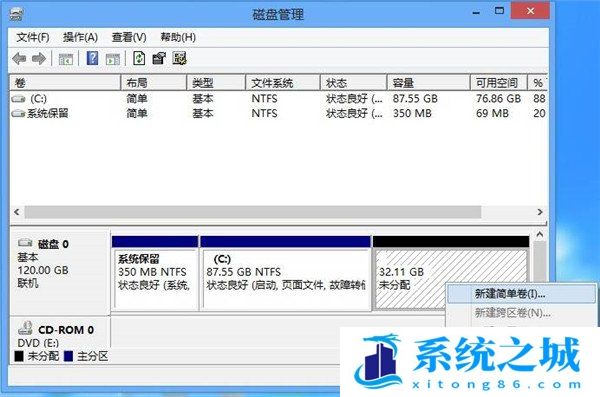600x397 pixels.
Task: Click the Refresh toolbar icon
Action: click(x=139, y=59)
